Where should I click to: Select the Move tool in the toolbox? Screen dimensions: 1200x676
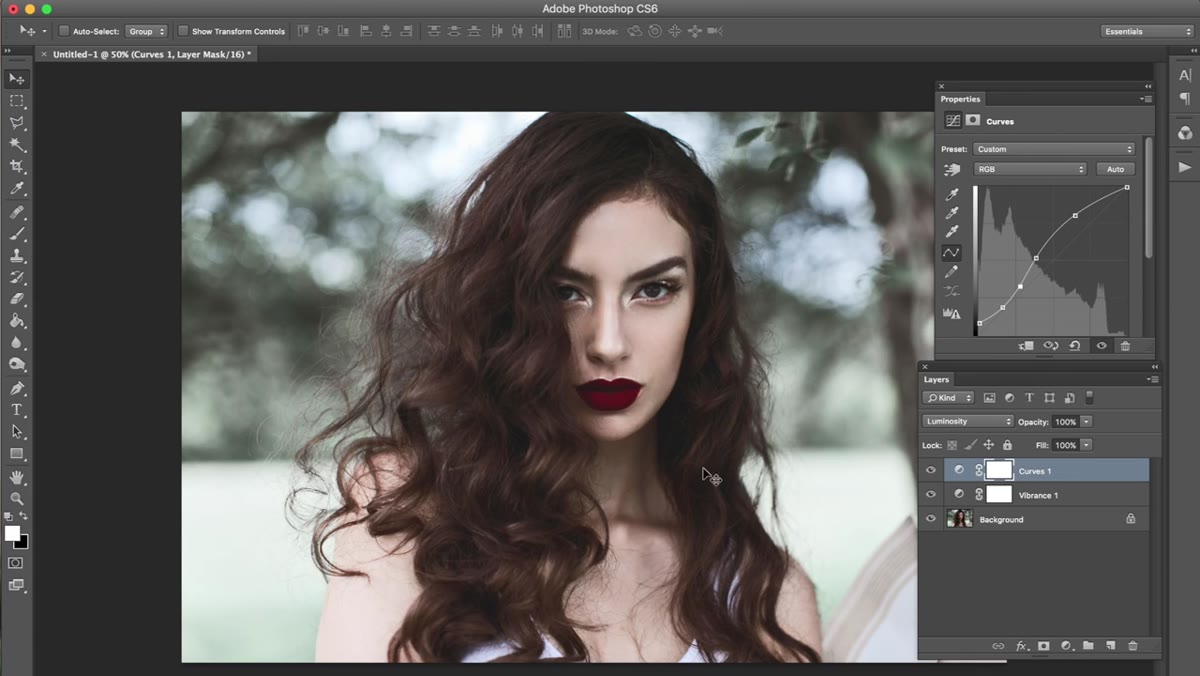[17, 79]
